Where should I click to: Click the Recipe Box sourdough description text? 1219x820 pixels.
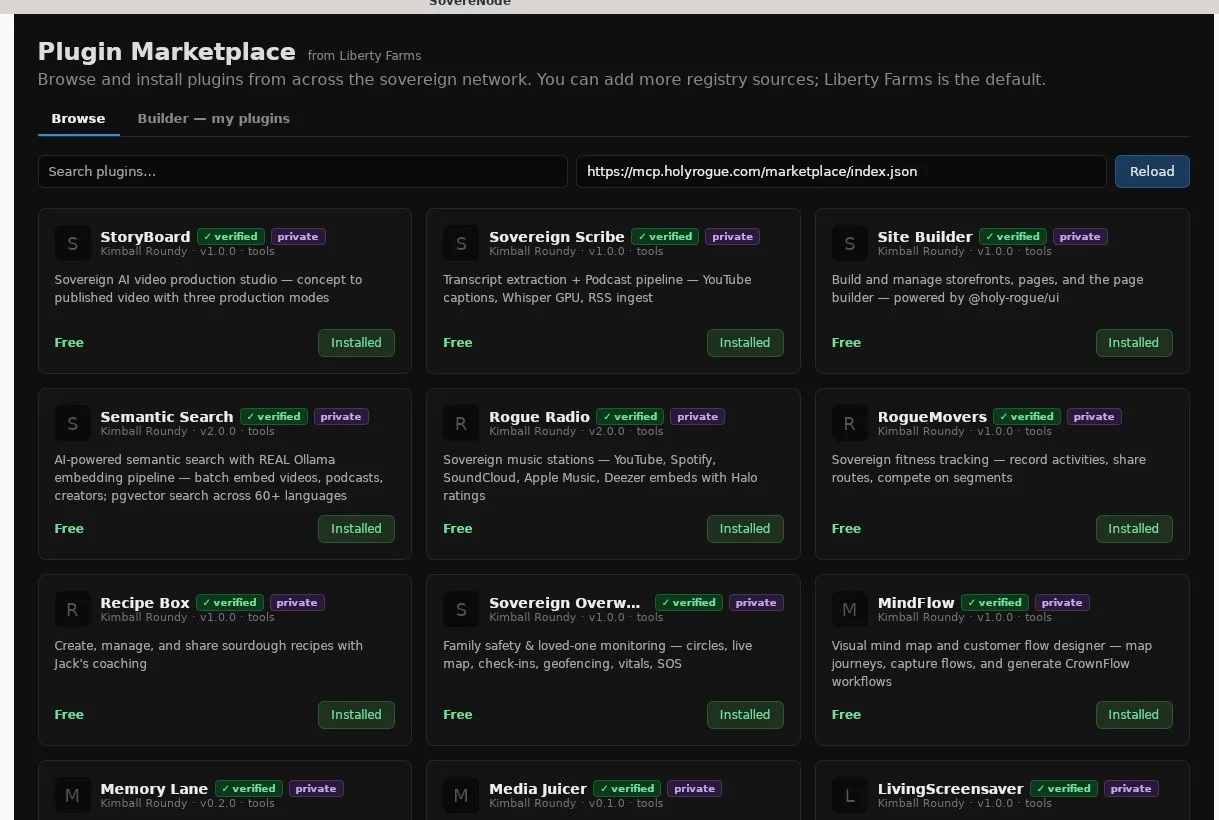click(209, 655)
